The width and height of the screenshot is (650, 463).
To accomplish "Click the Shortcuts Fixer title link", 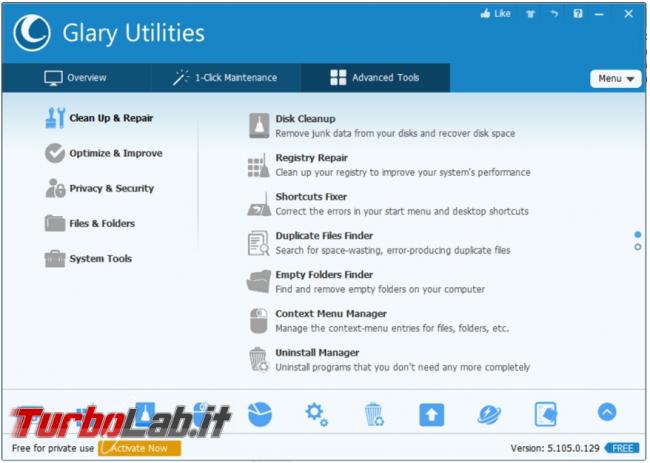I will (311, 196).
